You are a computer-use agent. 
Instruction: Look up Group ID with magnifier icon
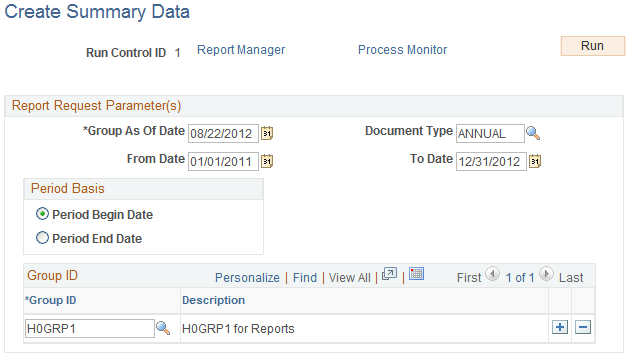pos(163,328)
